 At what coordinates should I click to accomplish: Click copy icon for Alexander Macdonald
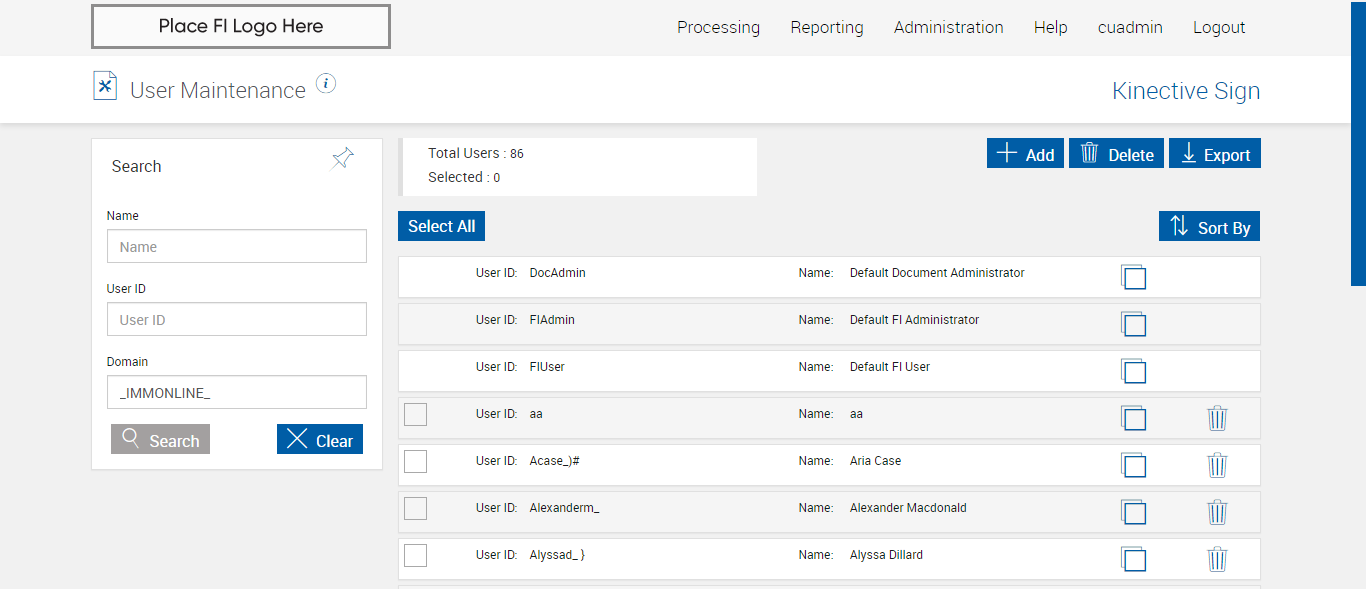coord(1133,512)
